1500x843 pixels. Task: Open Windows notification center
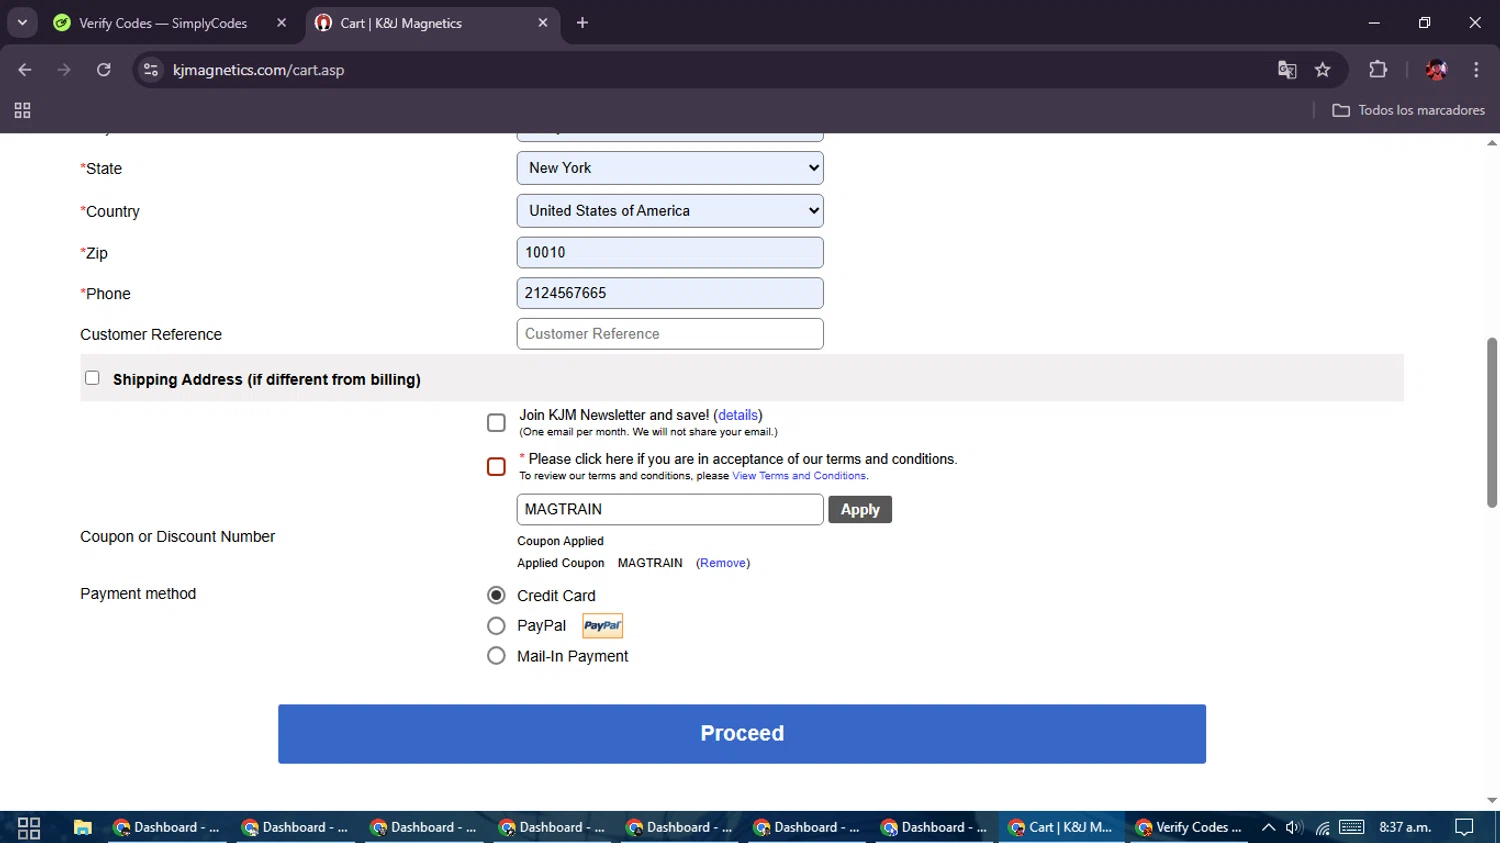coord(1465,827)
